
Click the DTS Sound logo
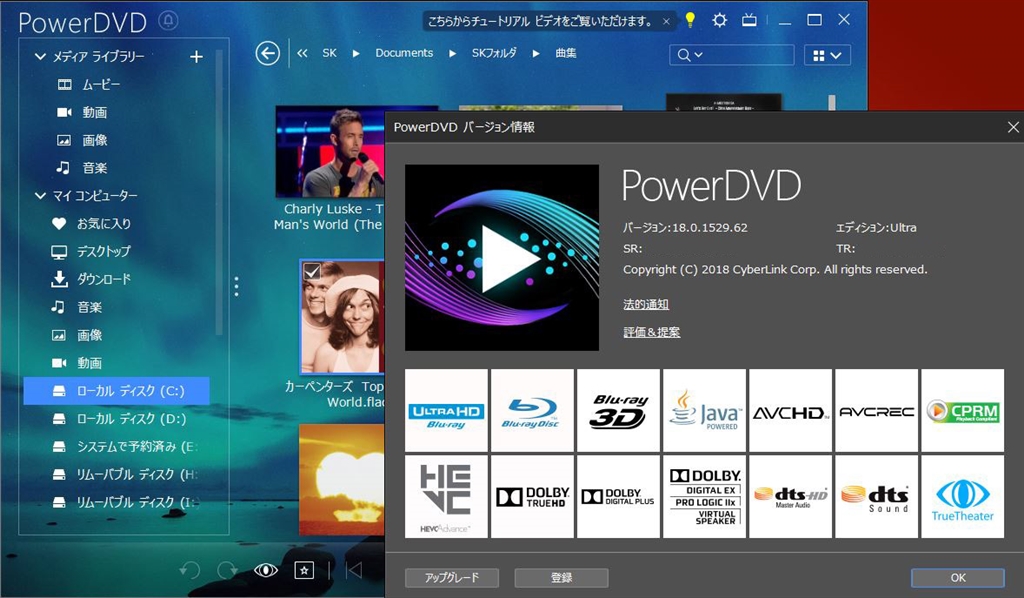click(876, 497)
